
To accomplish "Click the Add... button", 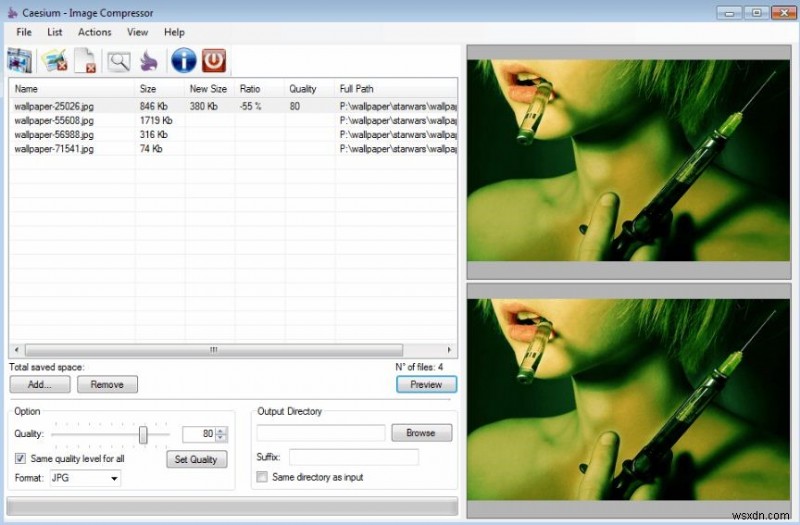I will point(40,384).
